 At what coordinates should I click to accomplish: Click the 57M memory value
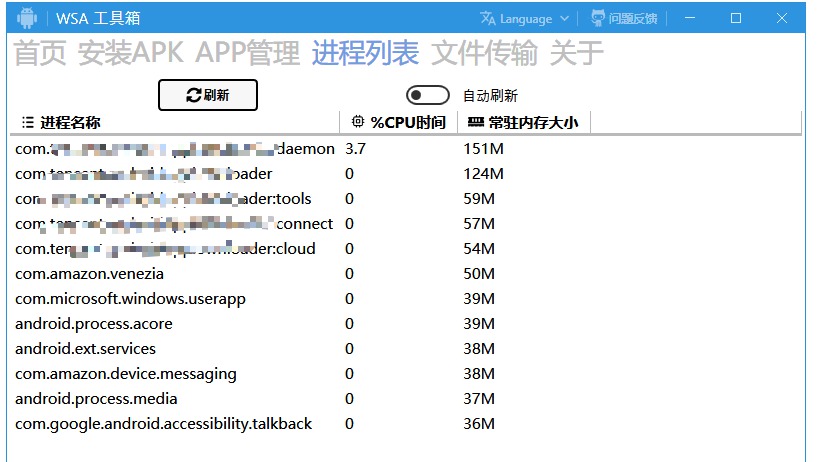point(479,224)
